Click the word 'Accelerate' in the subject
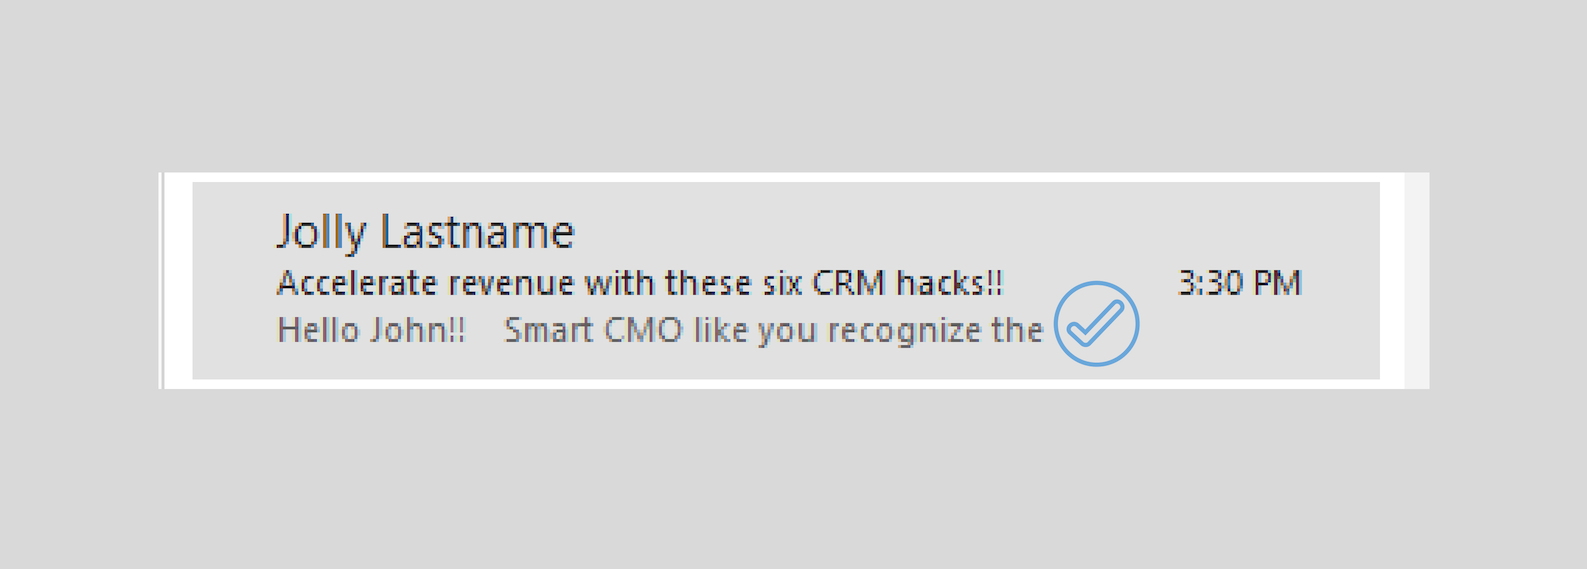 click(x=356, y=284)
